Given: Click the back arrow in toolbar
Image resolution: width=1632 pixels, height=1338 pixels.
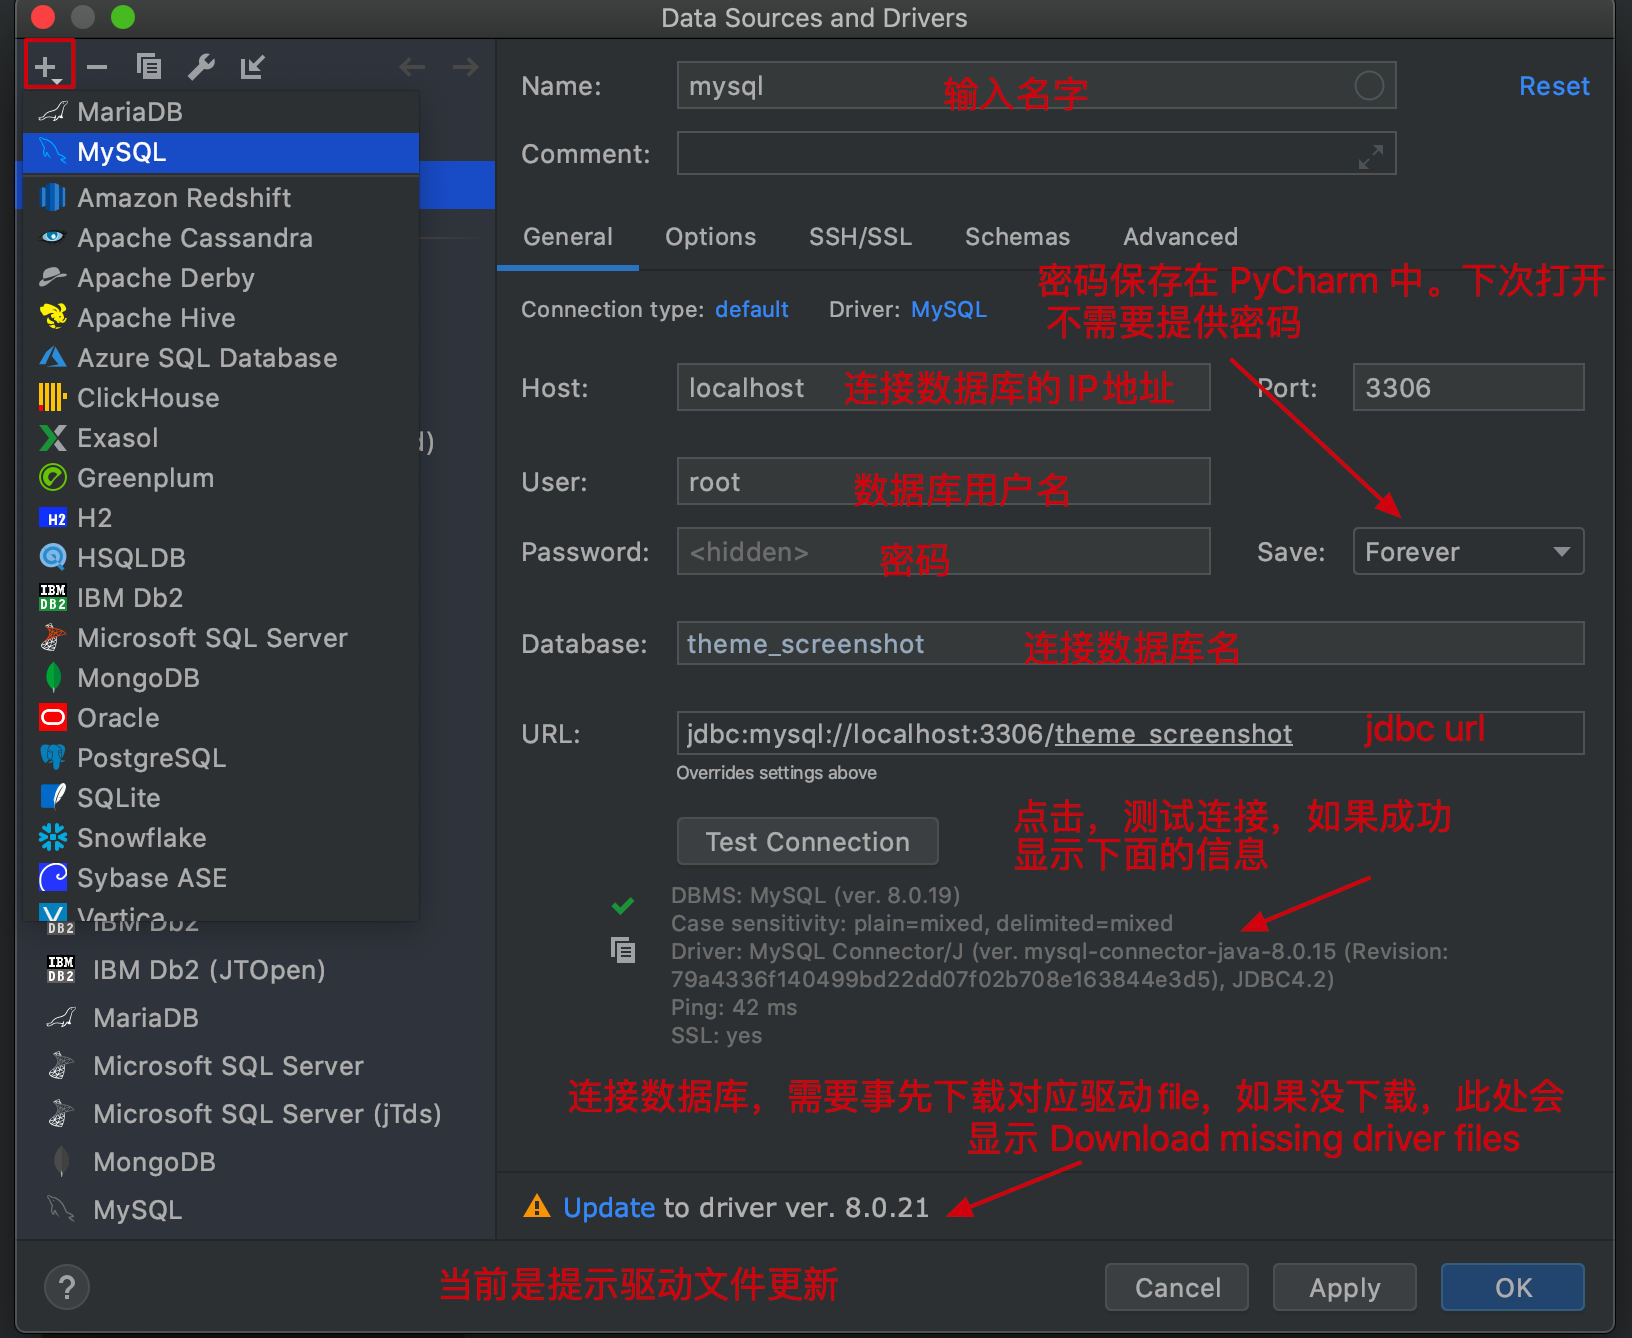Looking at the screenshot, I should (412, 67).
